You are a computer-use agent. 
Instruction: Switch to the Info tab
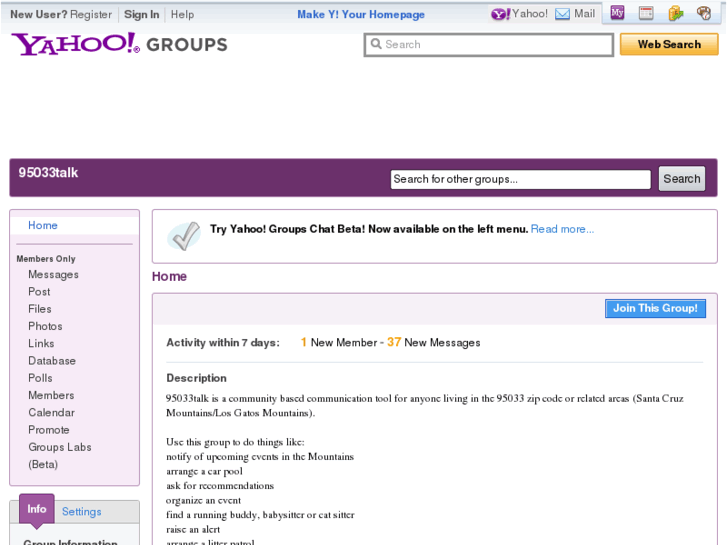point(37,509)
